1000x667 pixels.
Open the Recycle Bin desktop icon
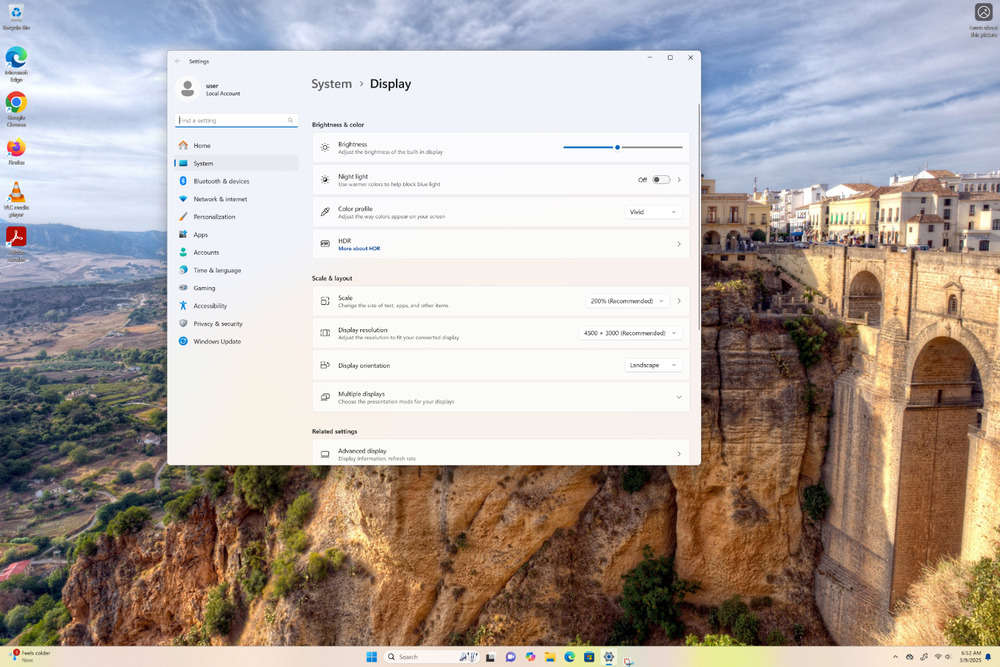point(16,17)
